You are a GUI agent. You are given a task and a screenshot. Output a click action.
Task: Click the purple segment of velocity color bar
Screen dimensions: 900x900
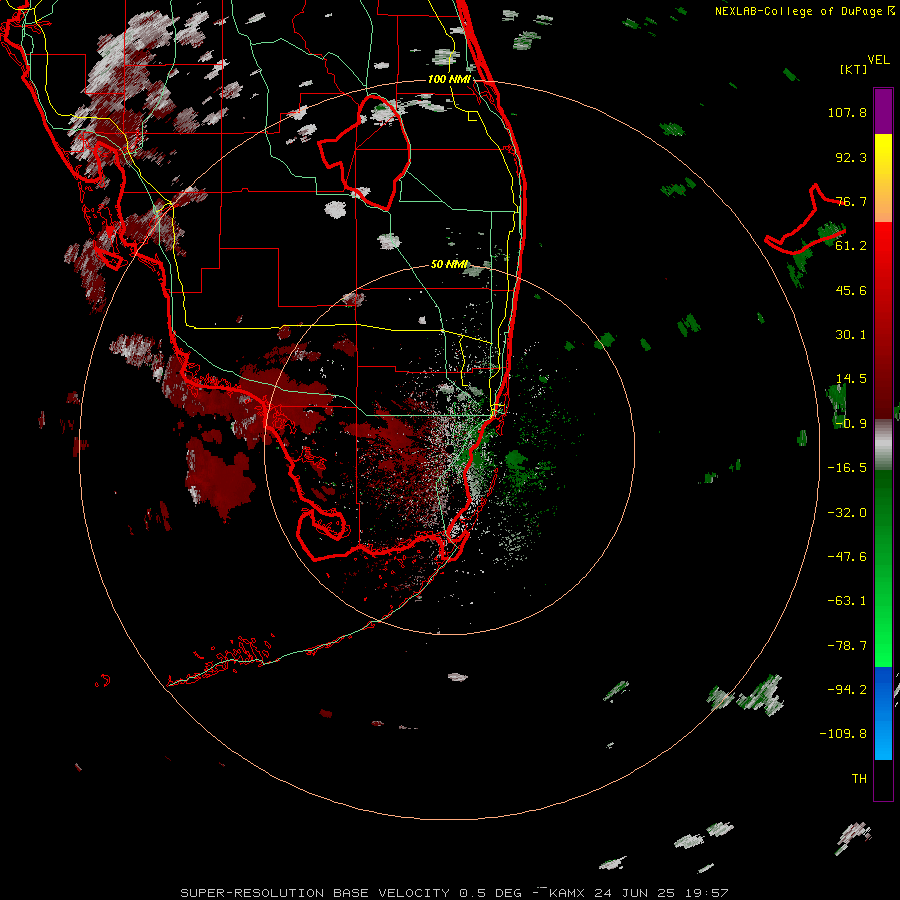click(883, 111)
